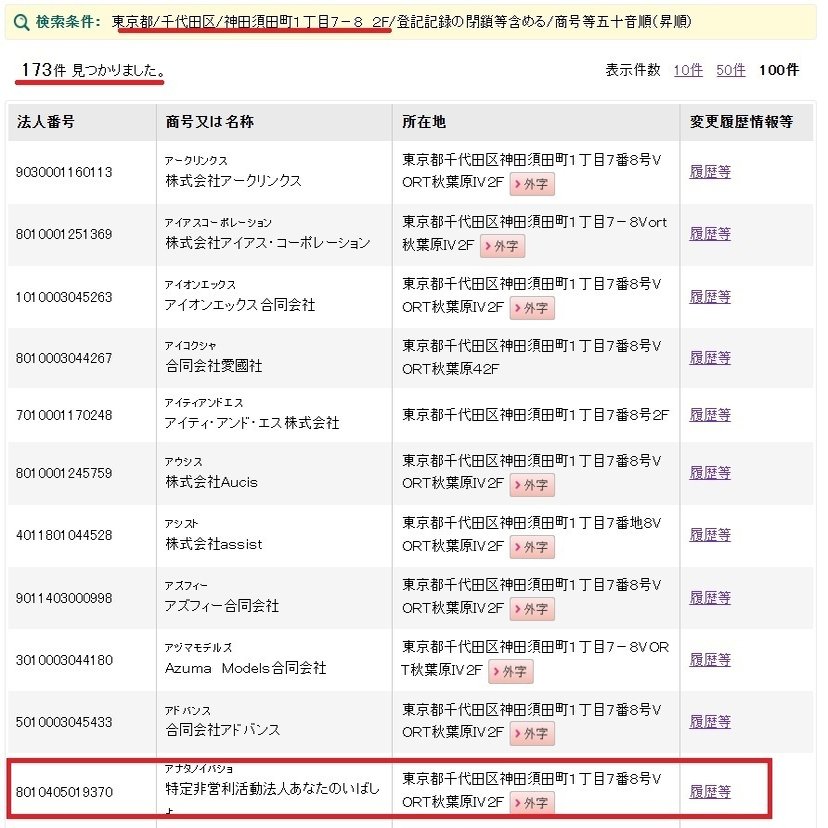
Task: Select corporate number 4011801044528
Action: pyautogui.click(x=64, y=535)
